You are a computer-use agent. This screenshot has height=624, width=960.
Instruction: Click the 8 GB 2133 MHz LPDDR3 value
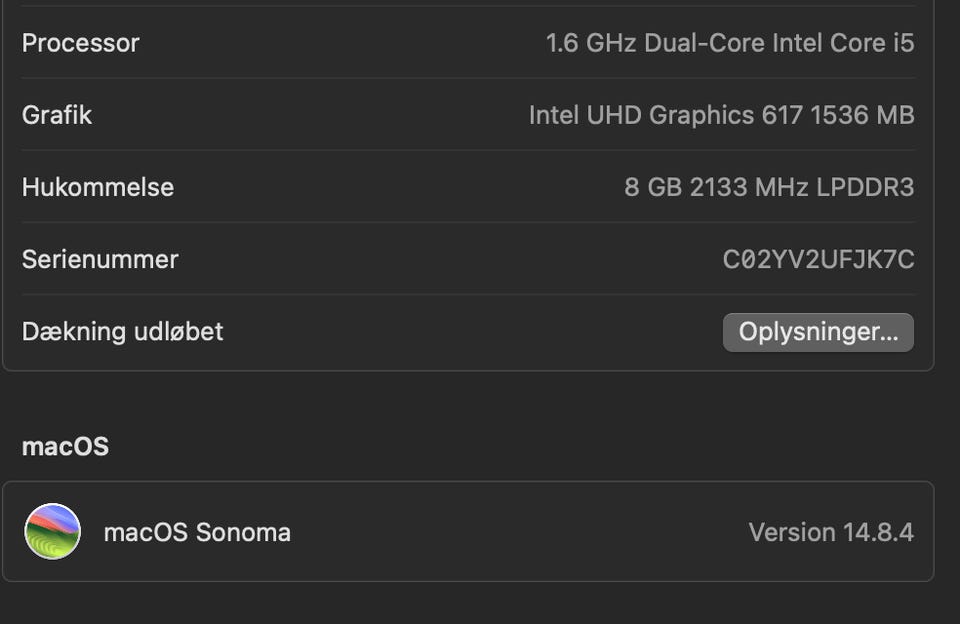768,187
